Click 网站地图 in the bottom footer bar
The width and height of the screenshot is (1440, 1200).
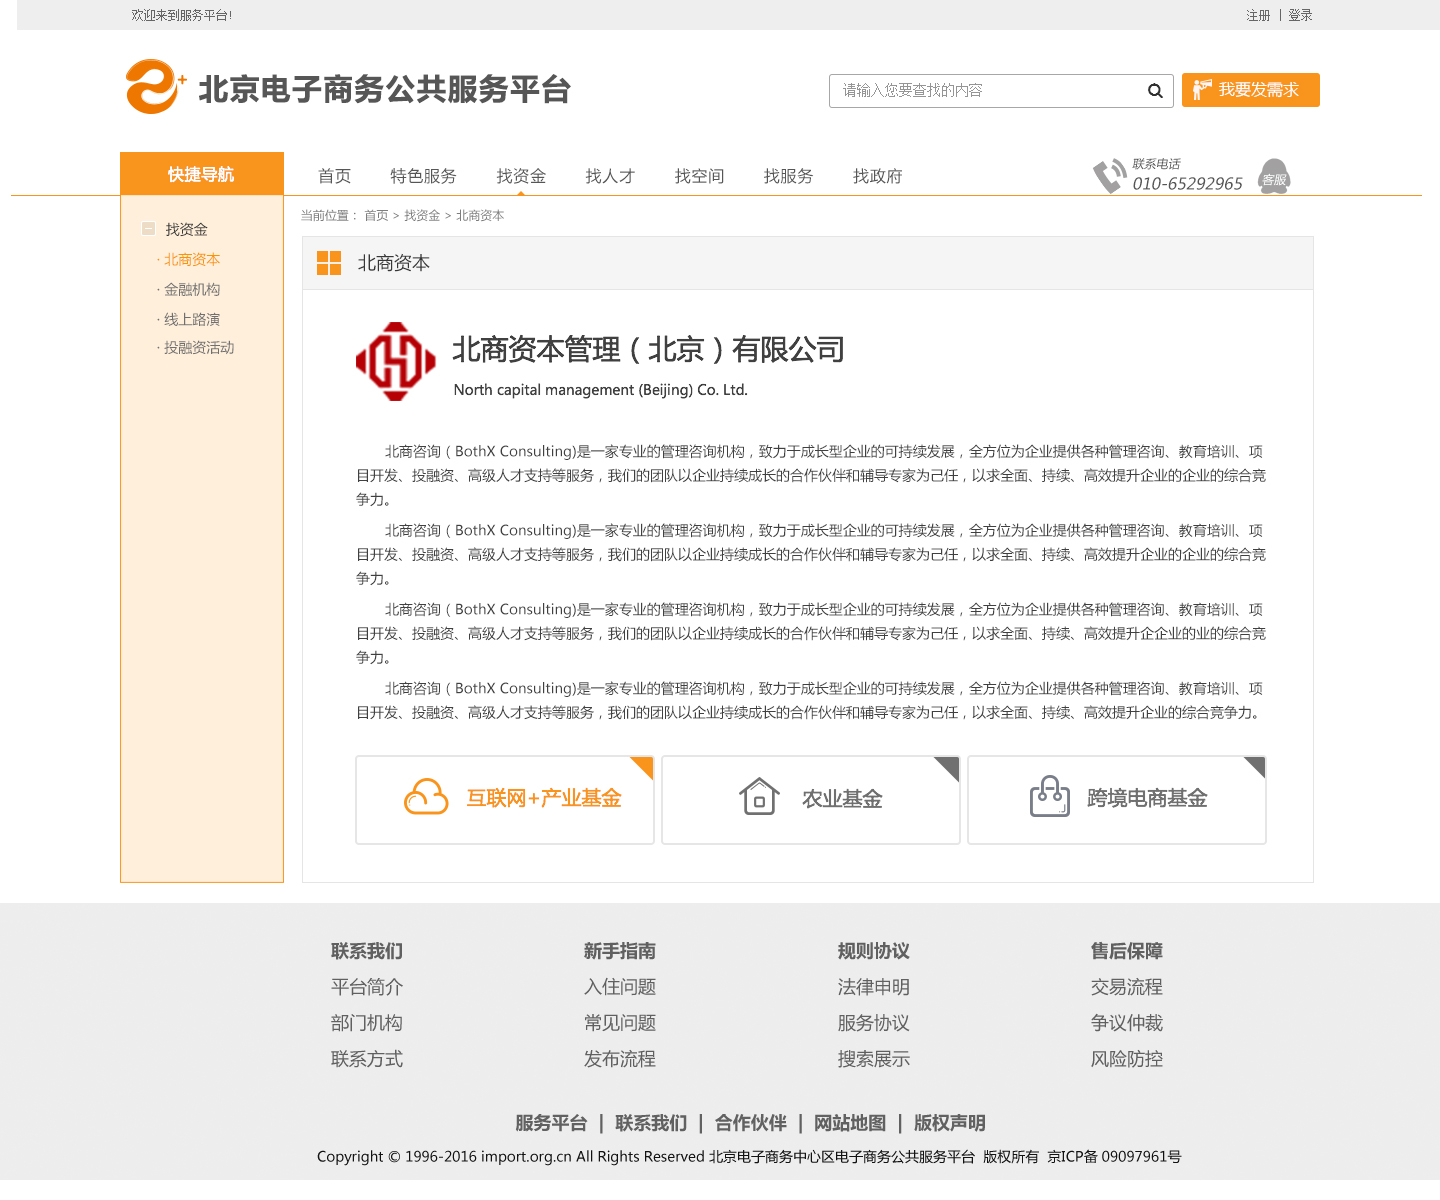click(850, 1123)
